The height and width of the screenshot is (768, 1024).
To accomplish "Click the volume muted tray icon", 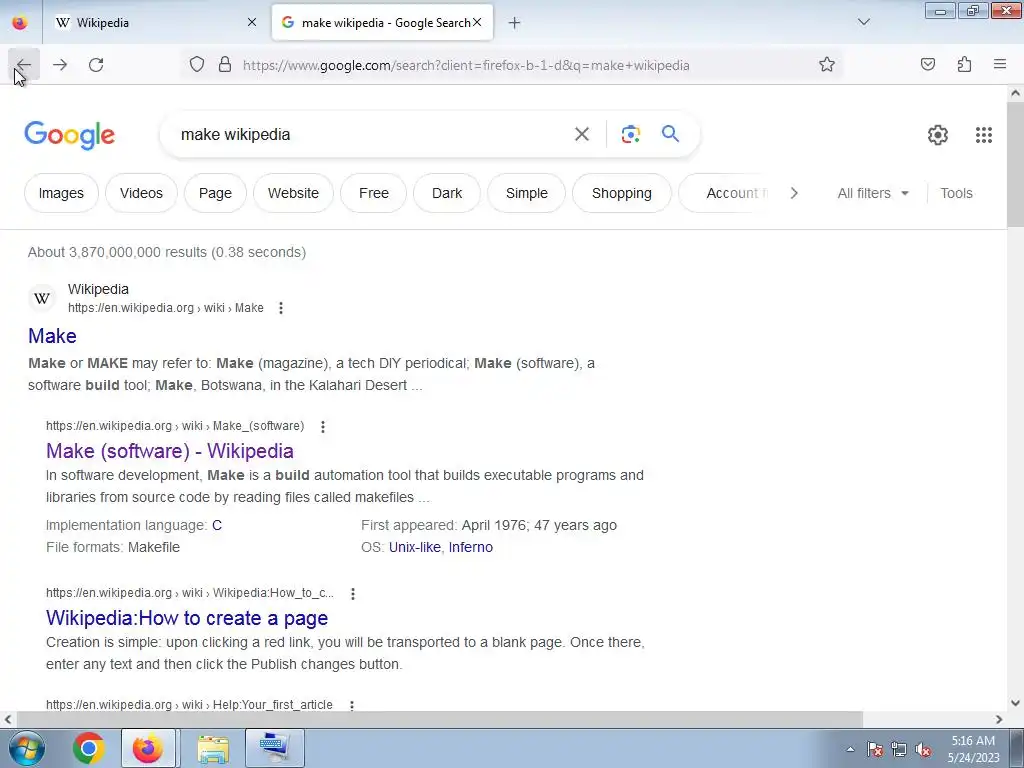I will [x=923, y=750].
